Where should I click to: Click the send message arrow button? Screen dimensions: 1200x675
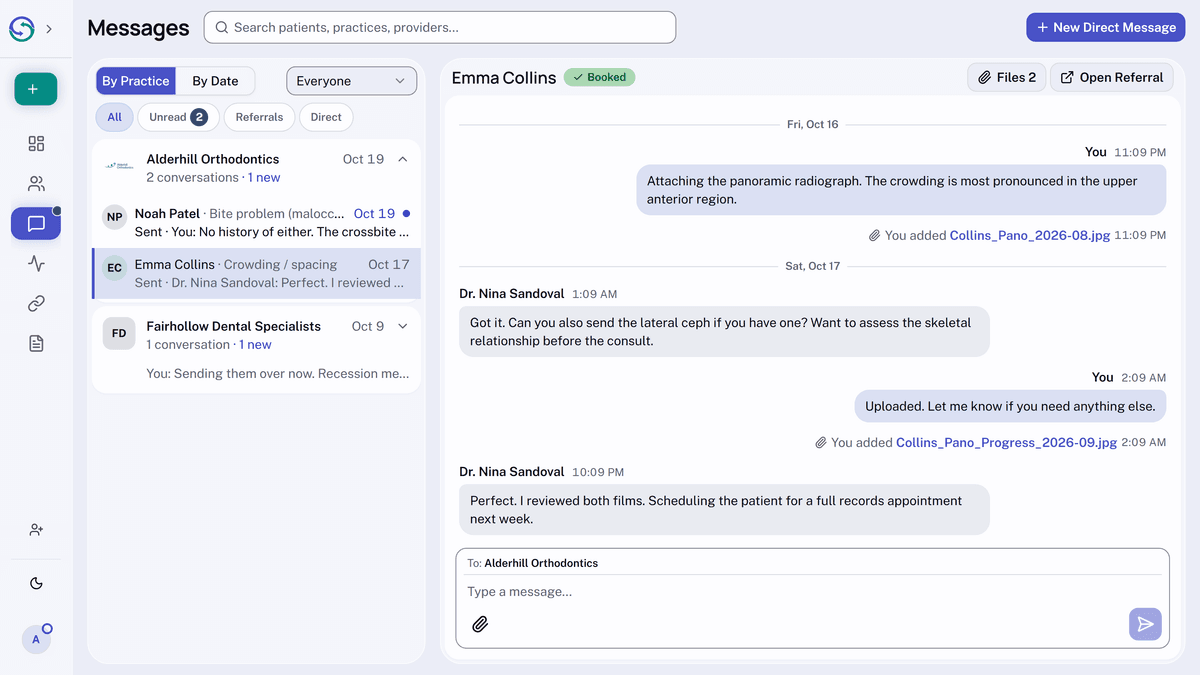[1146, 624]
